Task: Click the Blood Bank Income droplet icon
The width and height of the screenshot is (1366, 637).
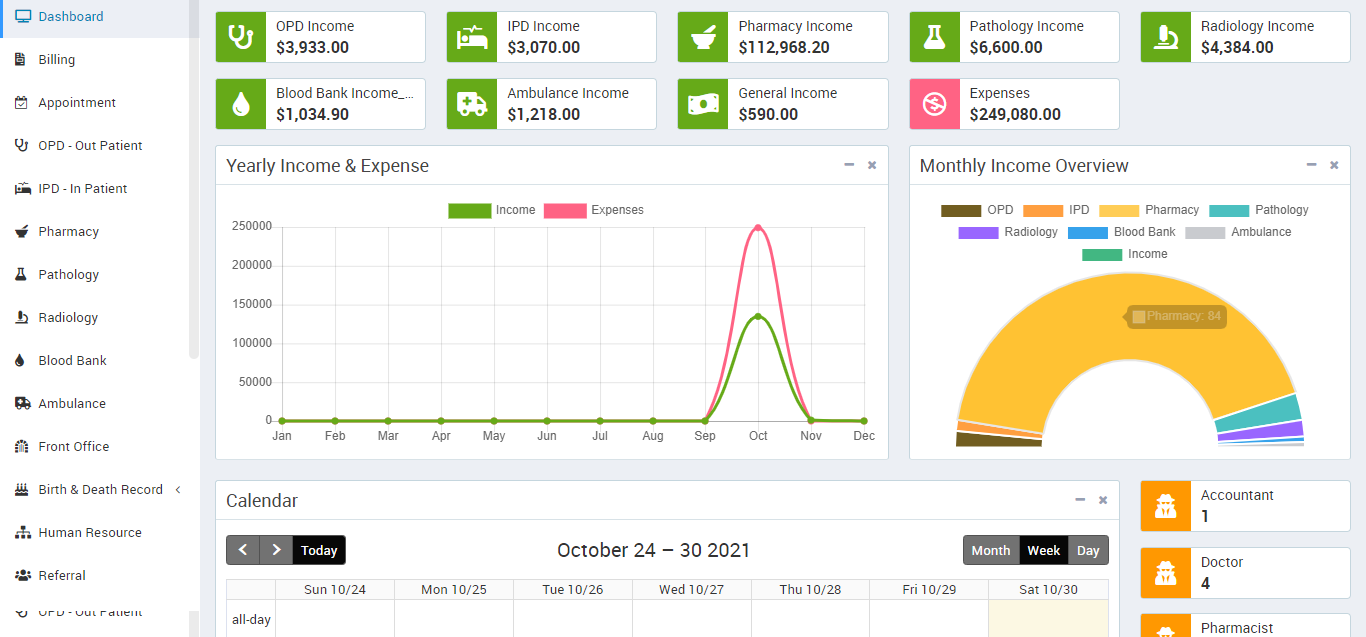Action: pos(241,104)
